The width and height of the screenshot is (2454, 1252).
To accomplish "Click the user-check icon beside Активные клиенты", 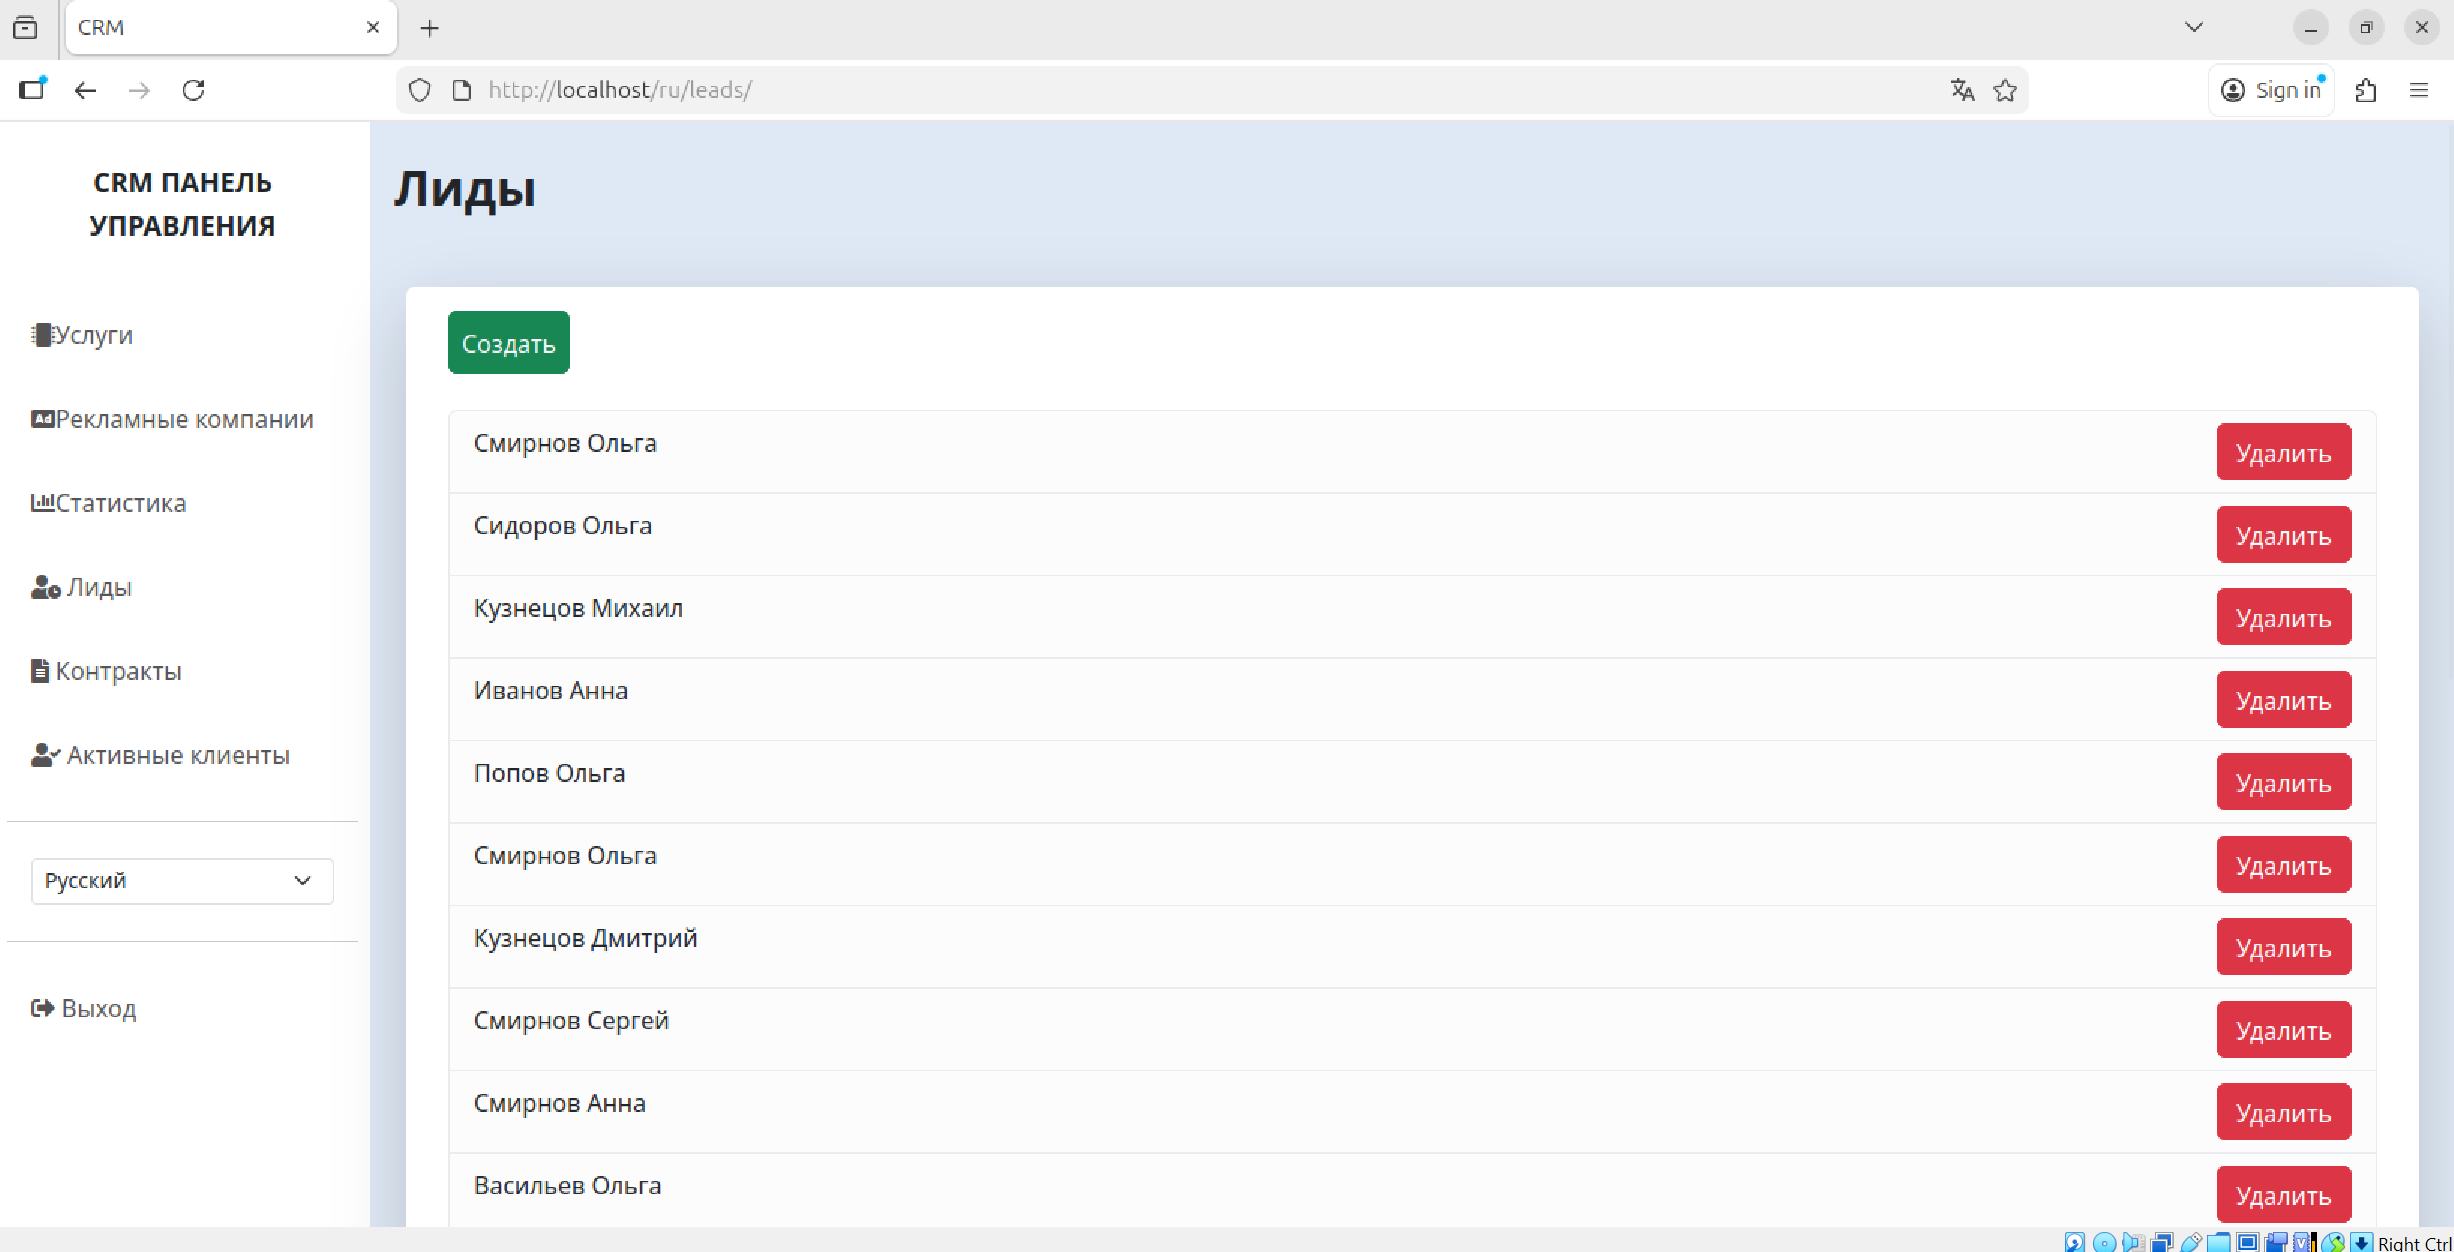I will 45,755.
